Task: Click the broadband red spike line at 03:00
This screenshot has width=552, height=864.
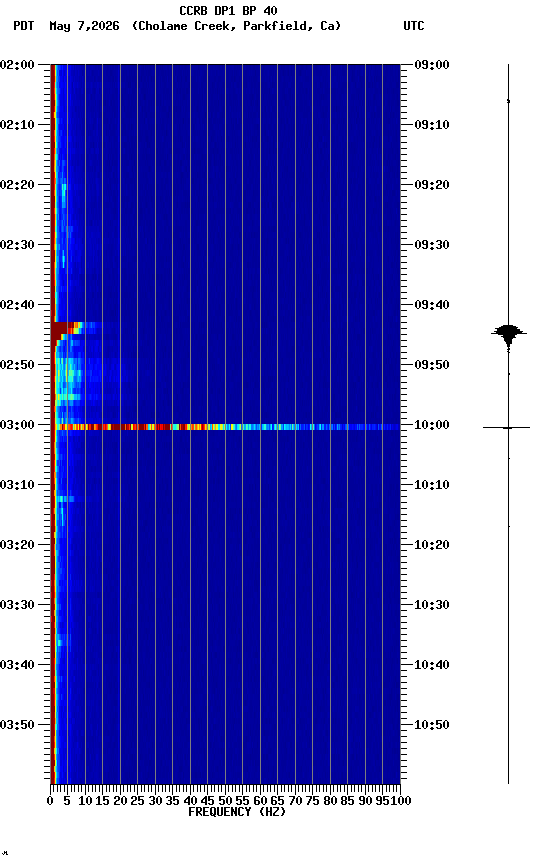Action: pos(227,427)
